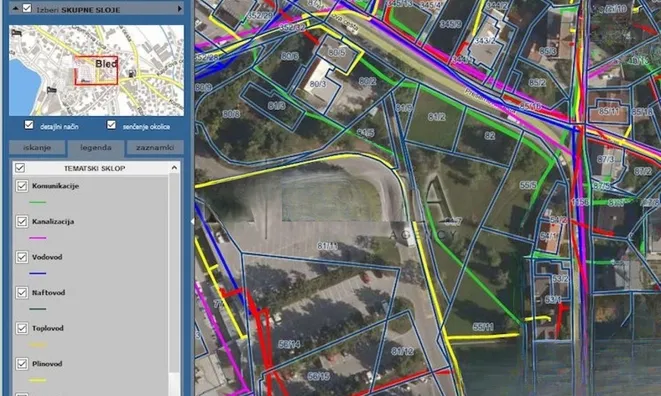
Task: Toggle the Izberi SKUPNE SLOJE checkbox
Action: coord(27,8)
